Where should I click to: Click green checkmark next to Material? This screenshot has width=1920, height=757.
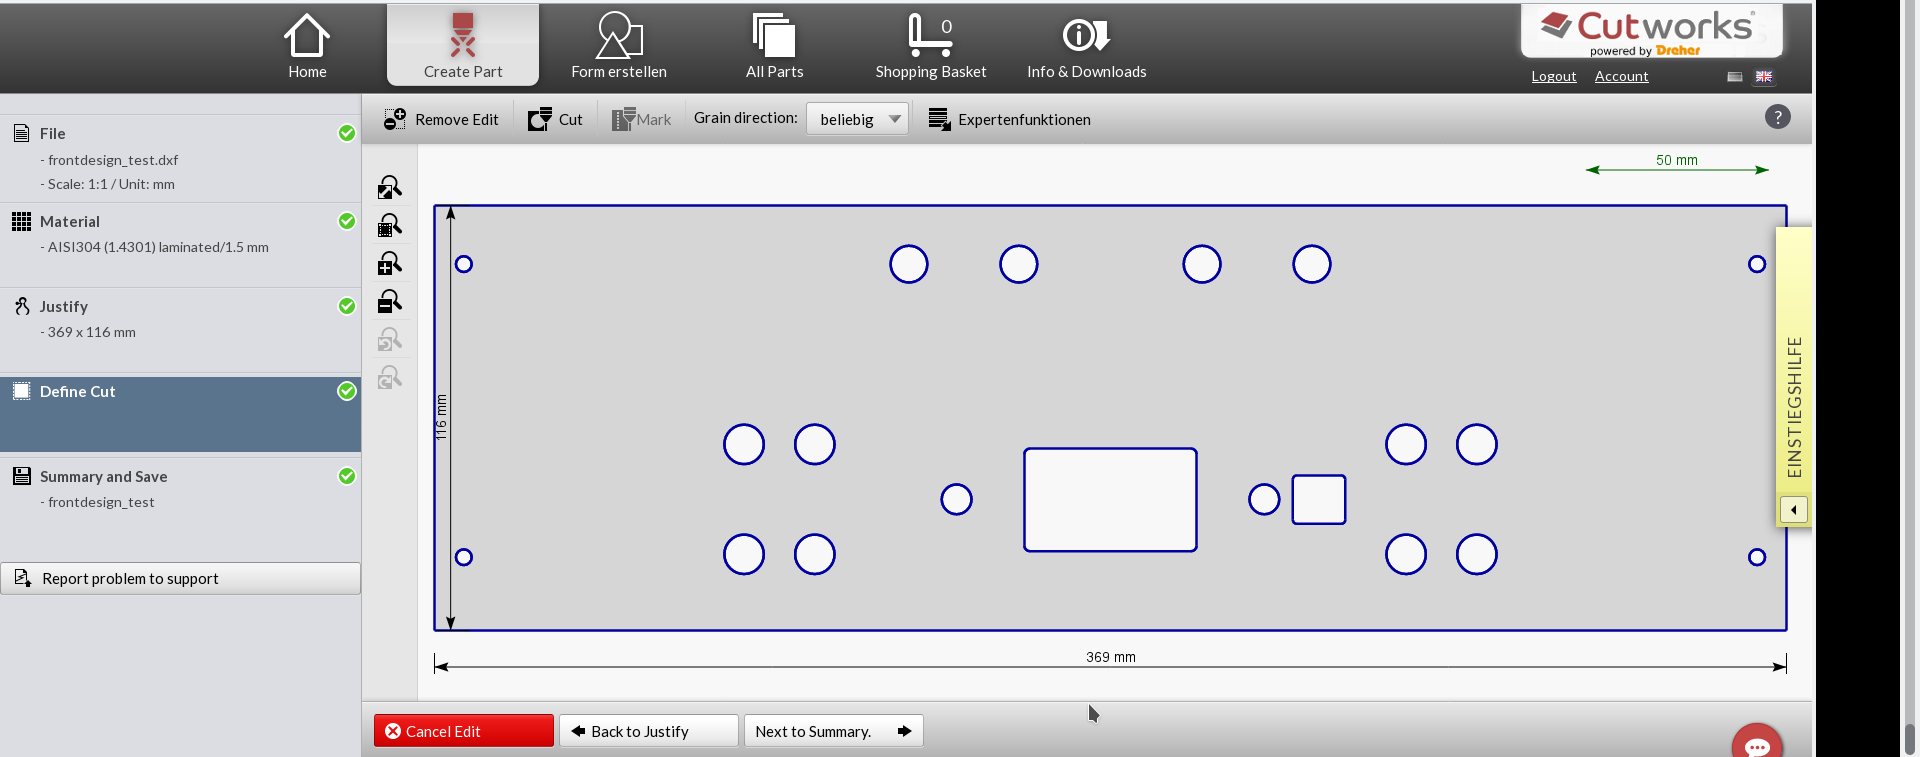[x=347, y=221]
